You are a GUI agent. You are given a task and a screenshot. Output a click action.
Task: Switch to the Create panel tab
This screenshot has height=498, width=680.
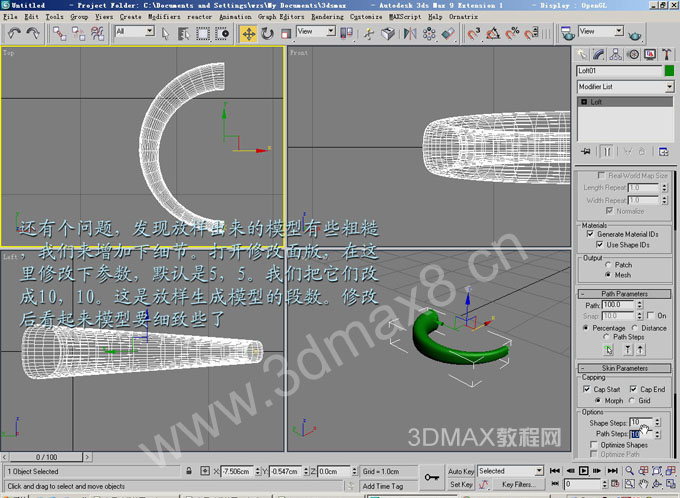[582, 55]
